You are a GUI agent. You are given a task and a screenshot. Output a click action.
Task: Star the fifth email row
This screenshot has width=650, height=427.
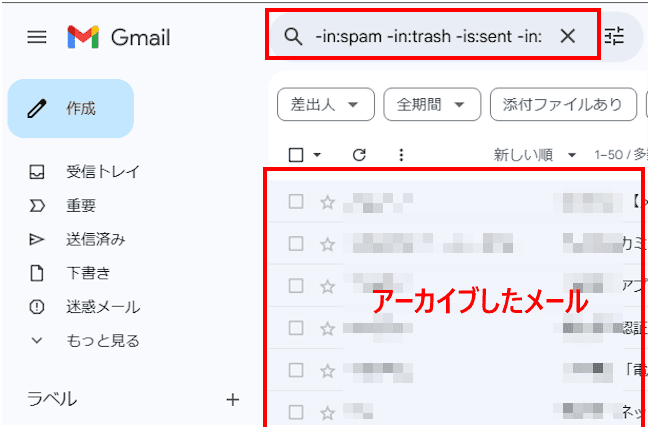(327, 370)
